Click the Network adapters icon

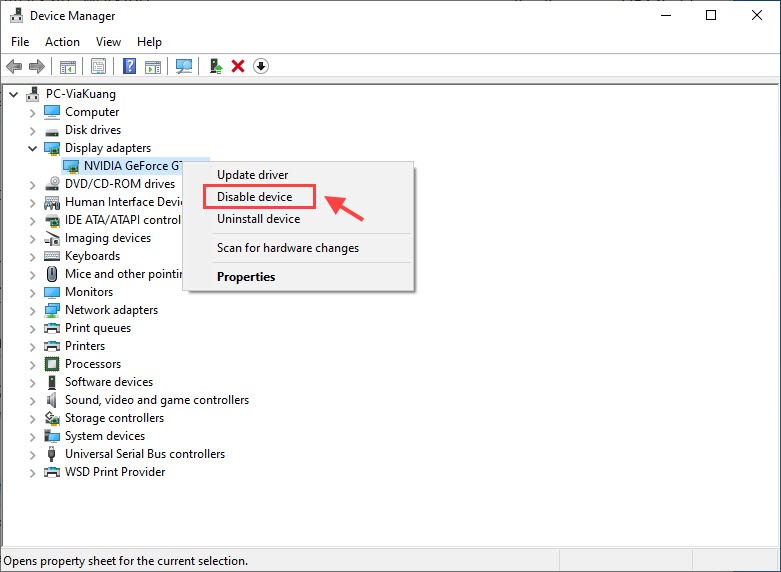click(x=52, y=310)
